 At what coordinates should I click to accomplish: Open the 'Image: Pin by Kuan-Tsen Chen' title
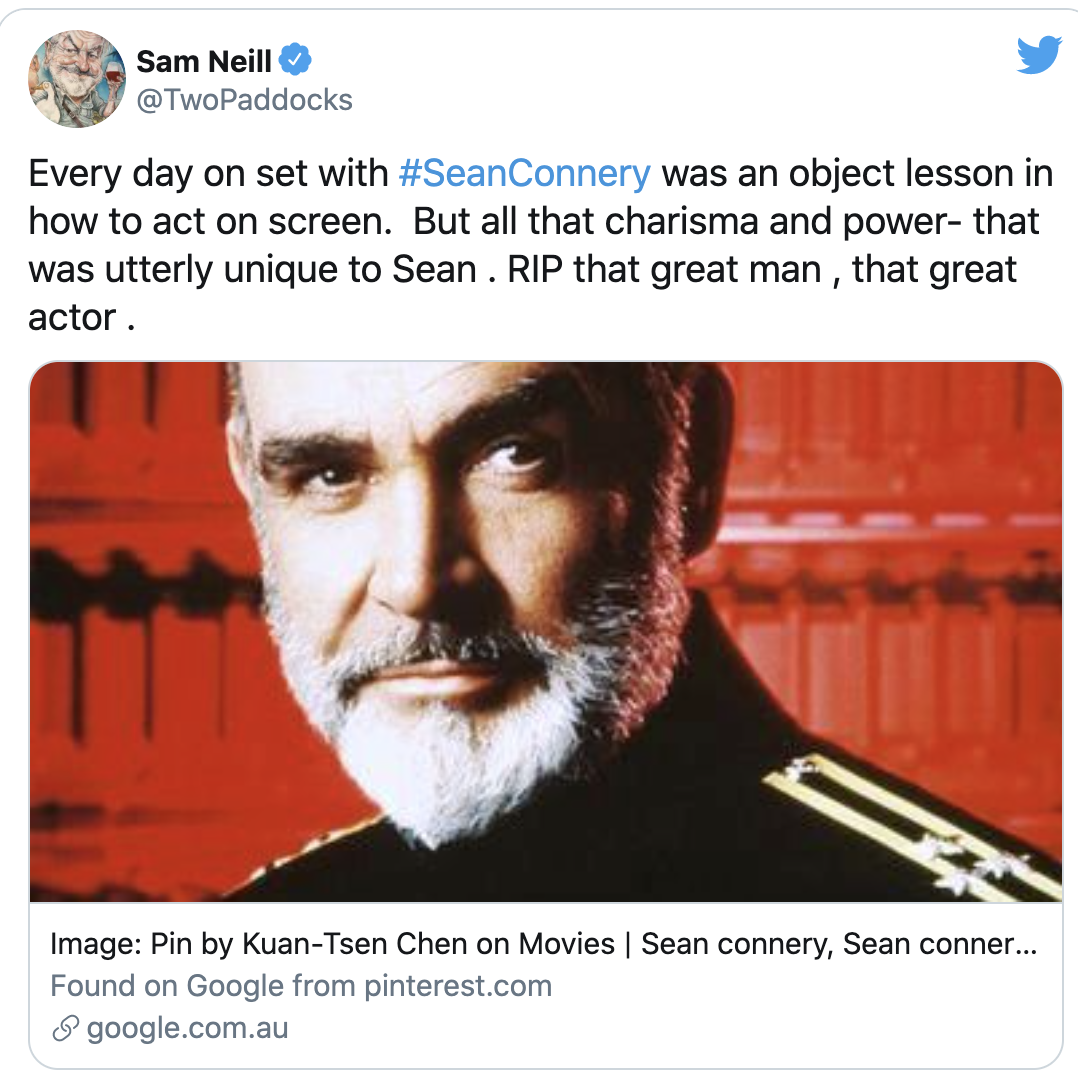(543, 943)
